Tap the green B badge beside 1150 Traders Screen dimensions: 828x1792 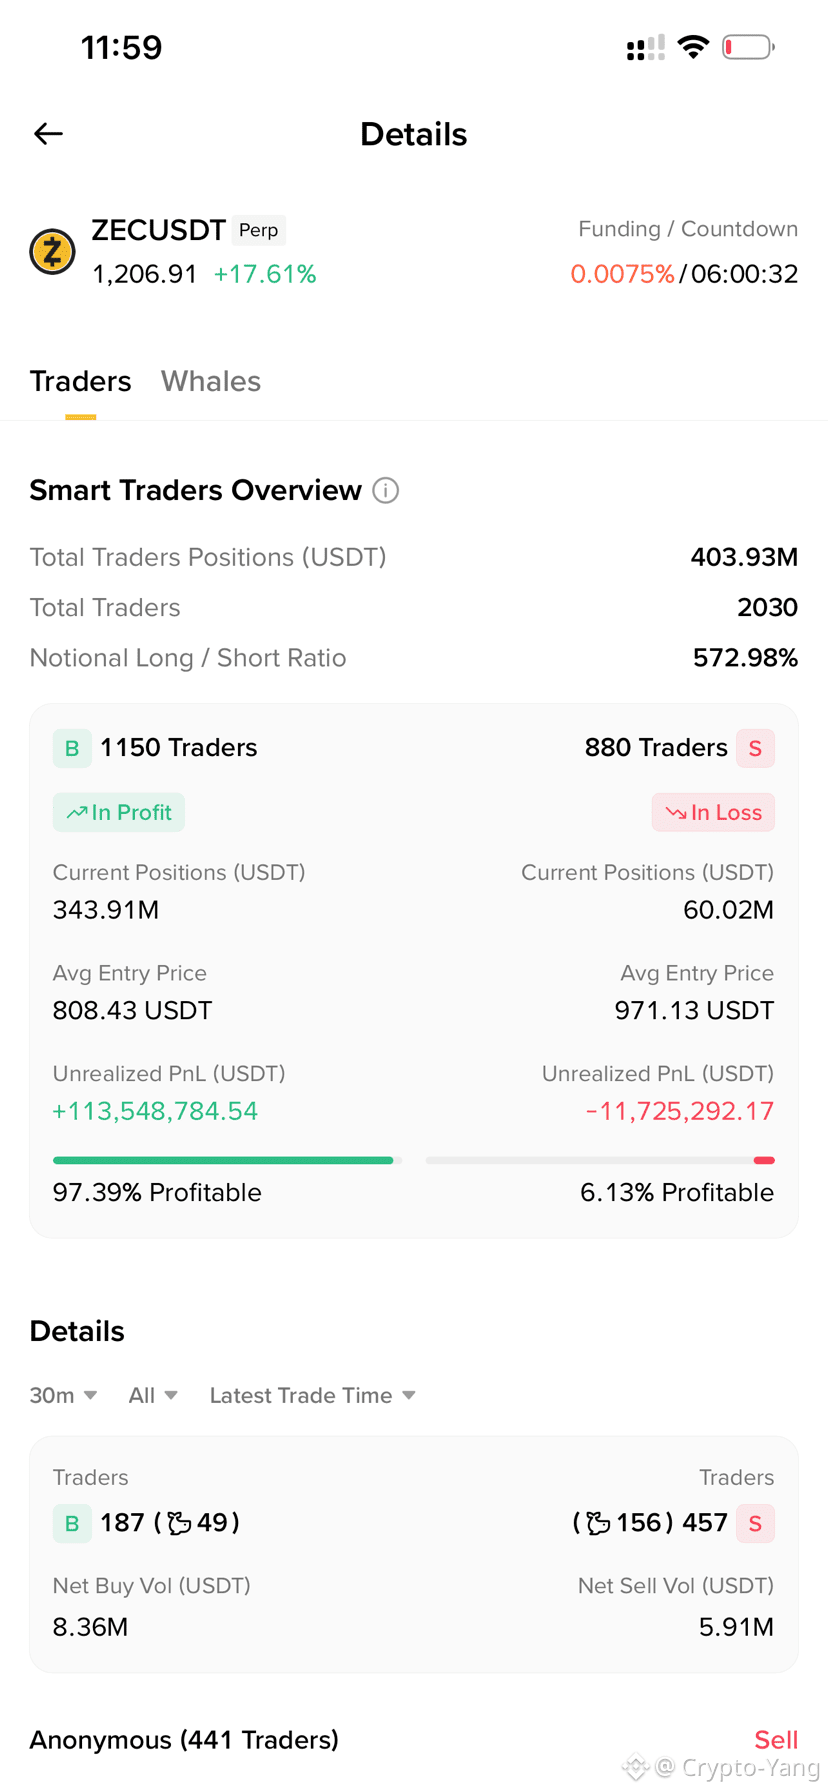pos(72,748)
